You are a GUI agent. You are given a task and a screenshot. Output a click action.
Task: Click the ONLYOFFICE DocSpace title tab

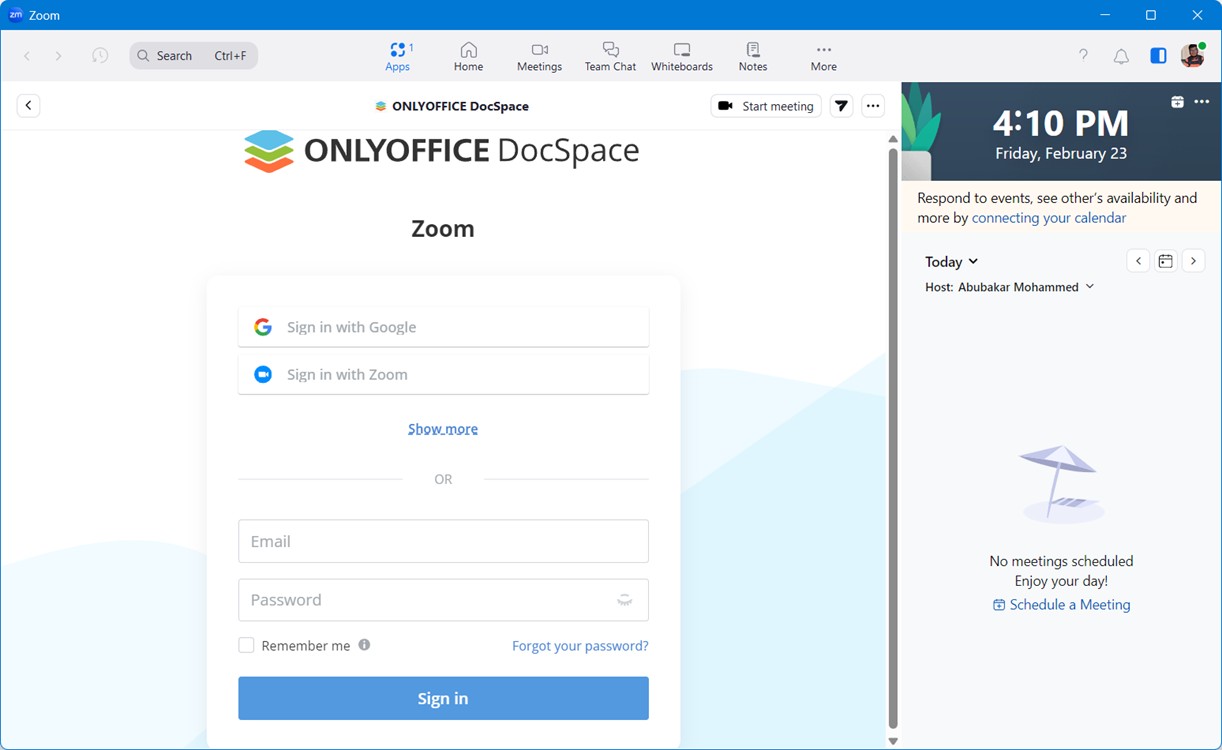(x=451, y=105)
